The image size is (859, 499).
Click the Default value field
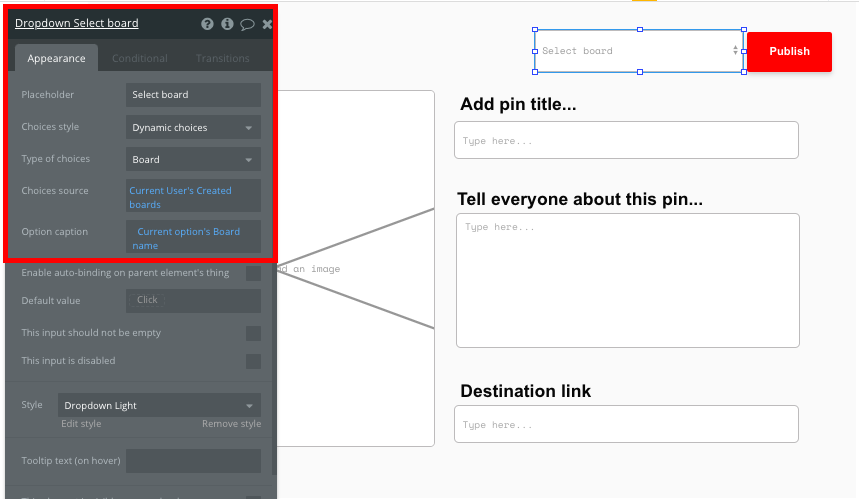(x=193, y=301)
